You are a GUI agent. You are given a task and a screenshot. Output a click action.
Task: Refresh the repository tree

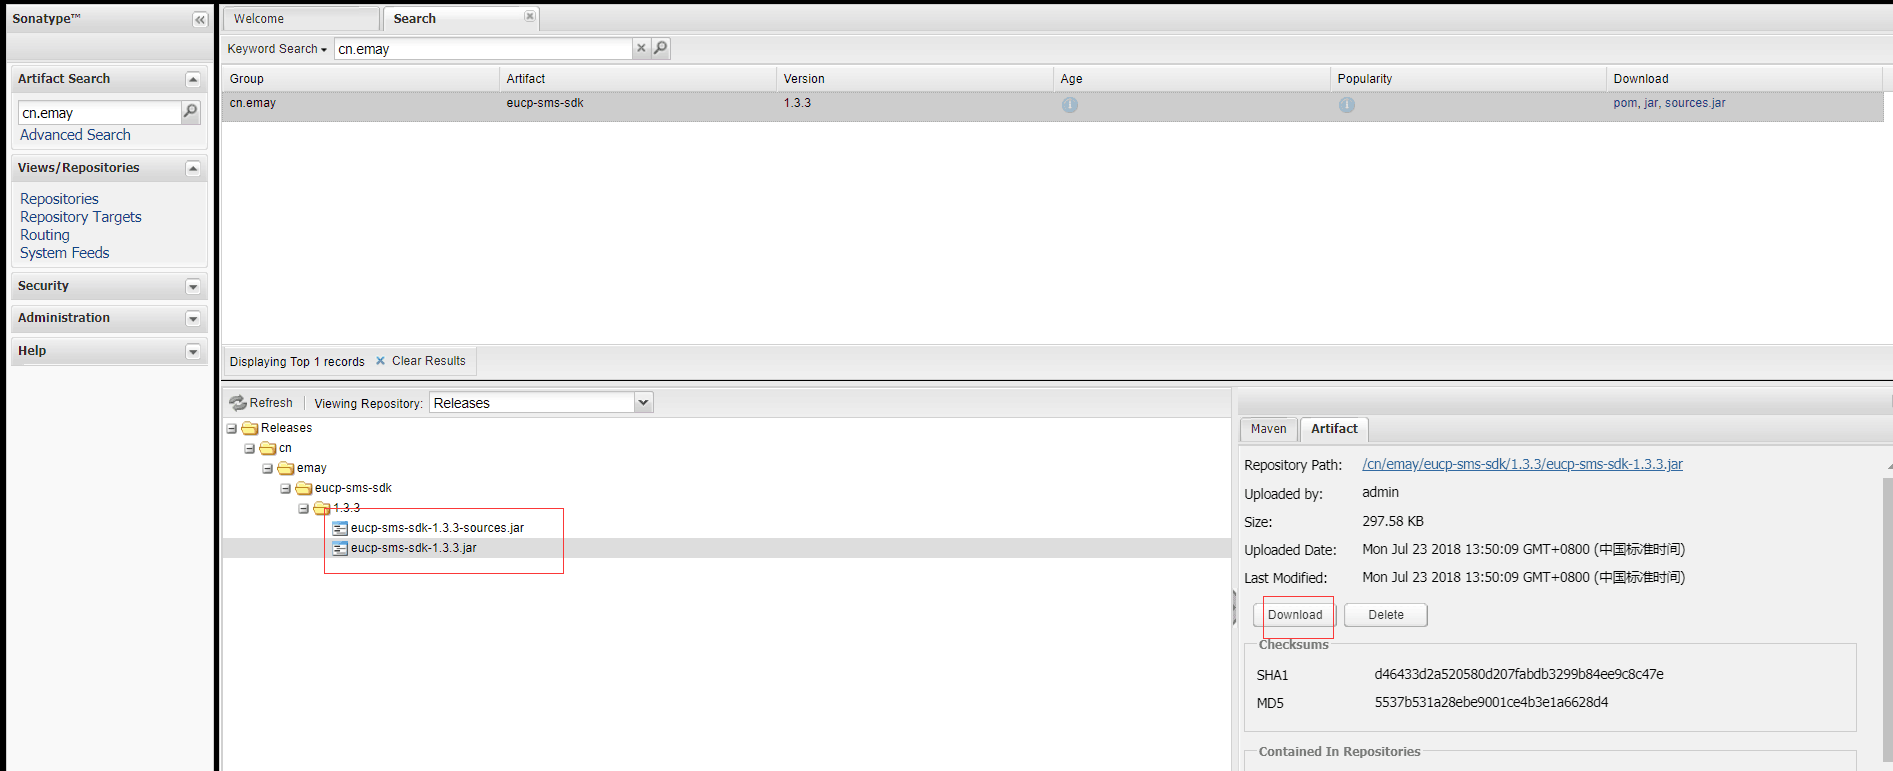click(261, 403)
